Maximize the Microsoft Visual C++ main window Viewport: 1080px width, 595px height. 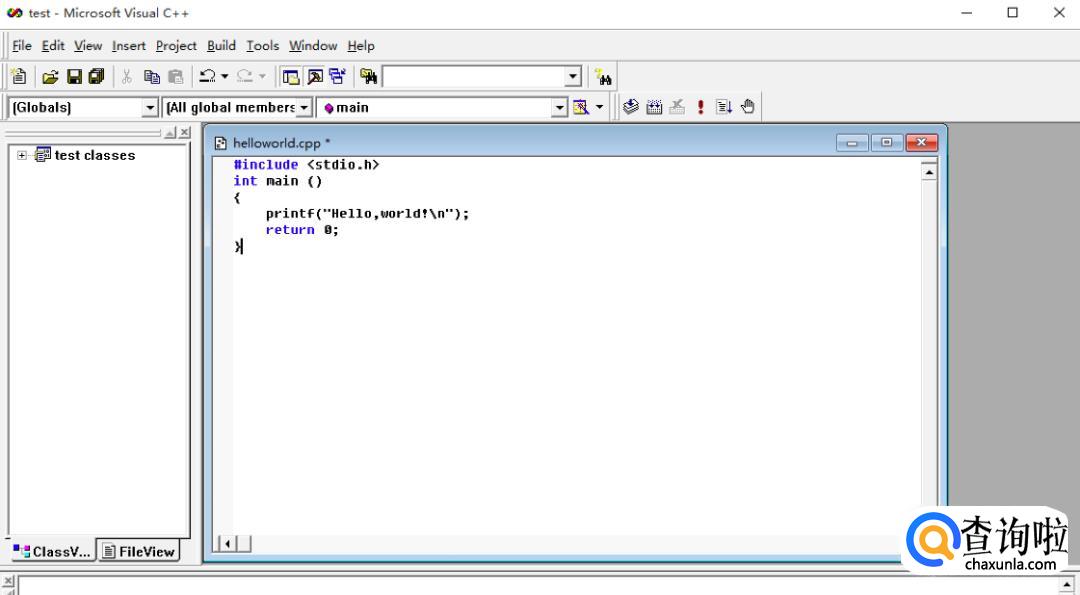(x=1012, y=12)
